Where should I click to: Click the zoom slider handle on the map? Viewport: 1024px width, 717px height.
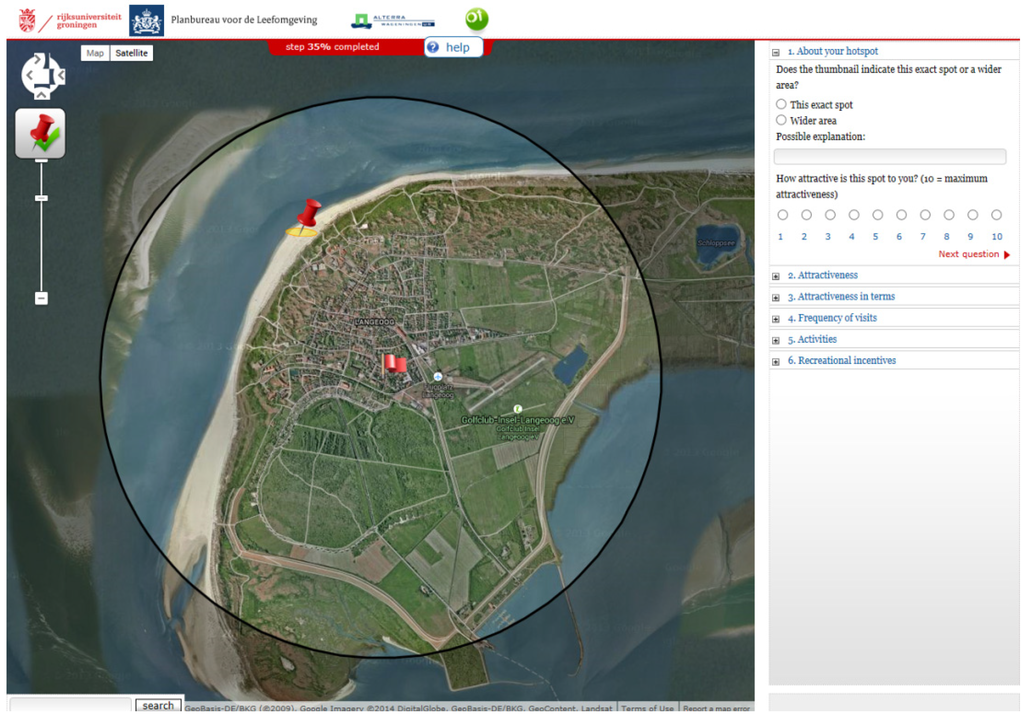click(41, 199)
